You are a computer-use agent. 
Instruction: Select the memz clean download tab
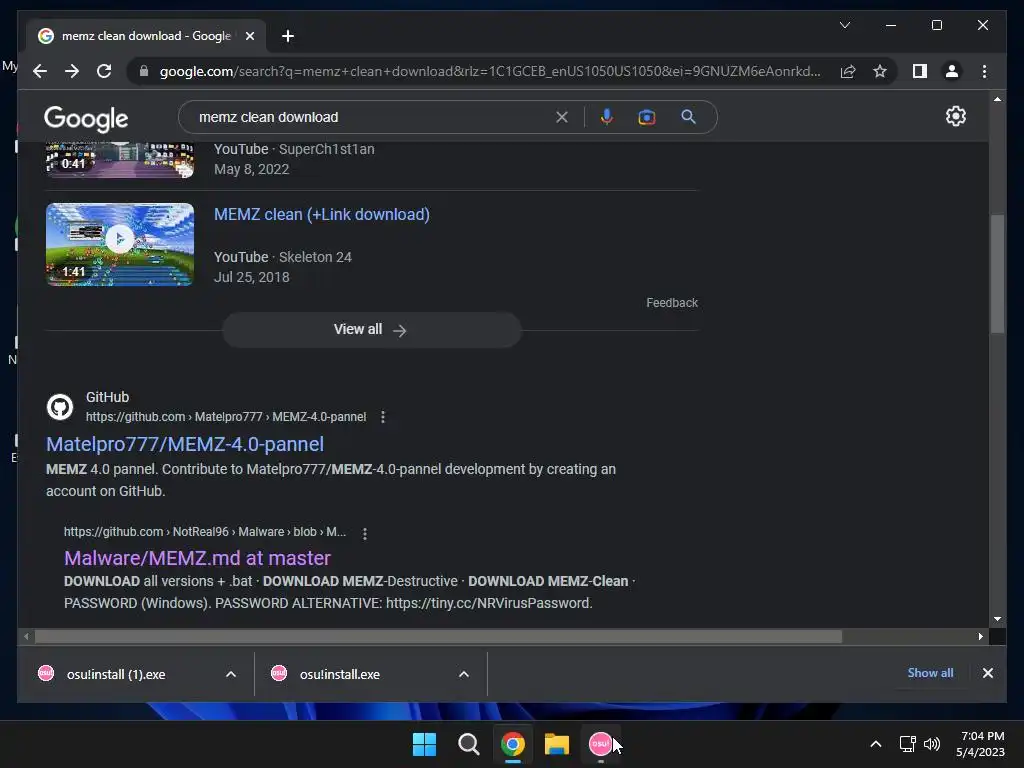click(x=146, y=36)
